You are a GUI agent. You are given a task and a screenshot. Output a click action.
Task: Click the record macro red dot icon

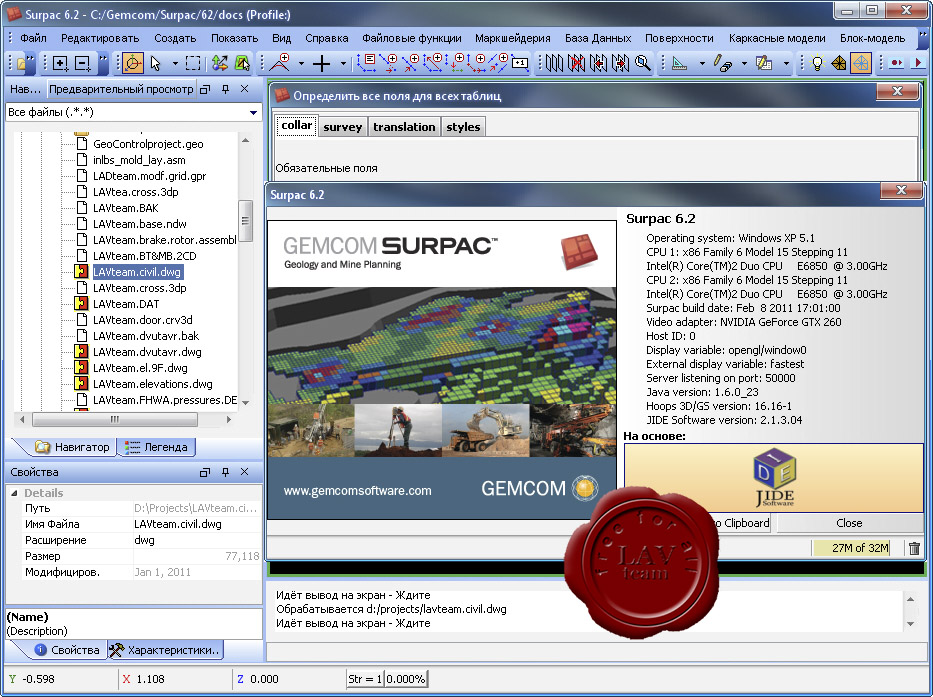896,63
